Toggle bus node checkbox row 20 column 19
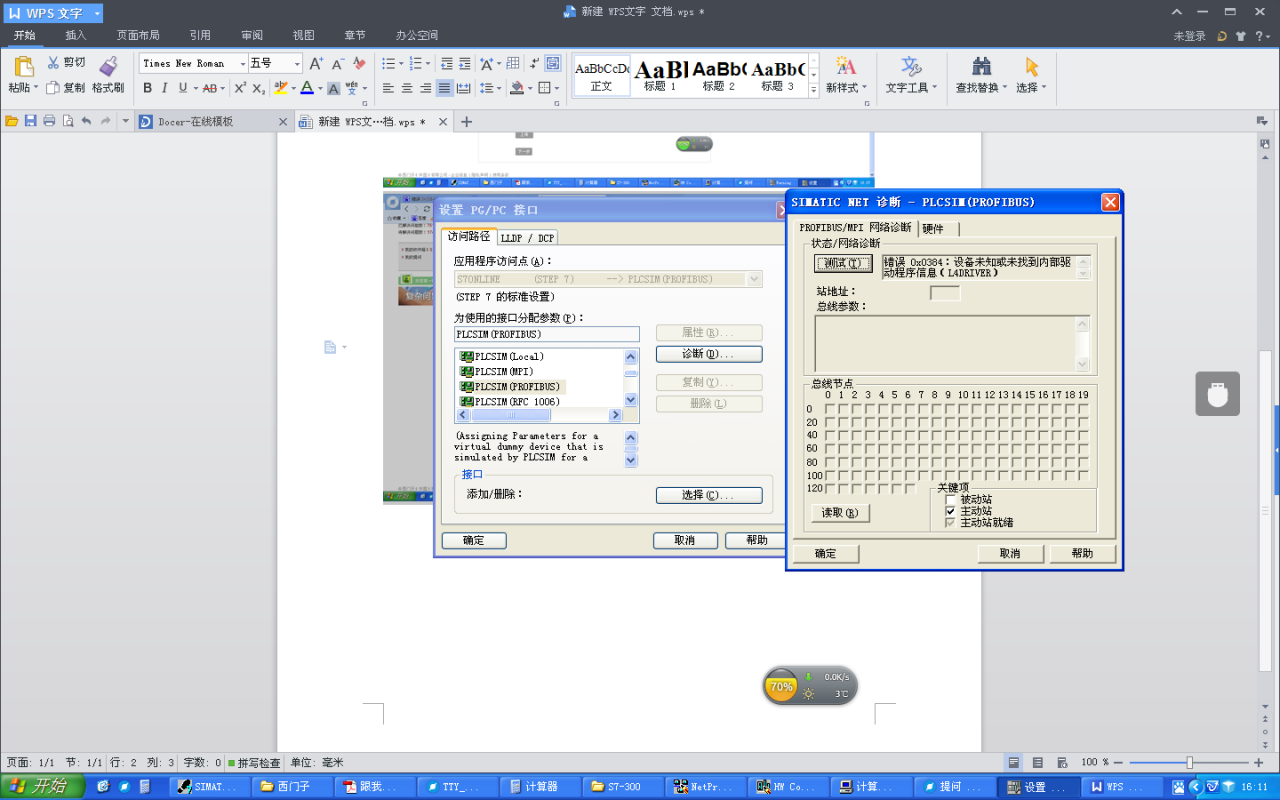This screenshot has width=1280, height=800. tap(1083, 422)
